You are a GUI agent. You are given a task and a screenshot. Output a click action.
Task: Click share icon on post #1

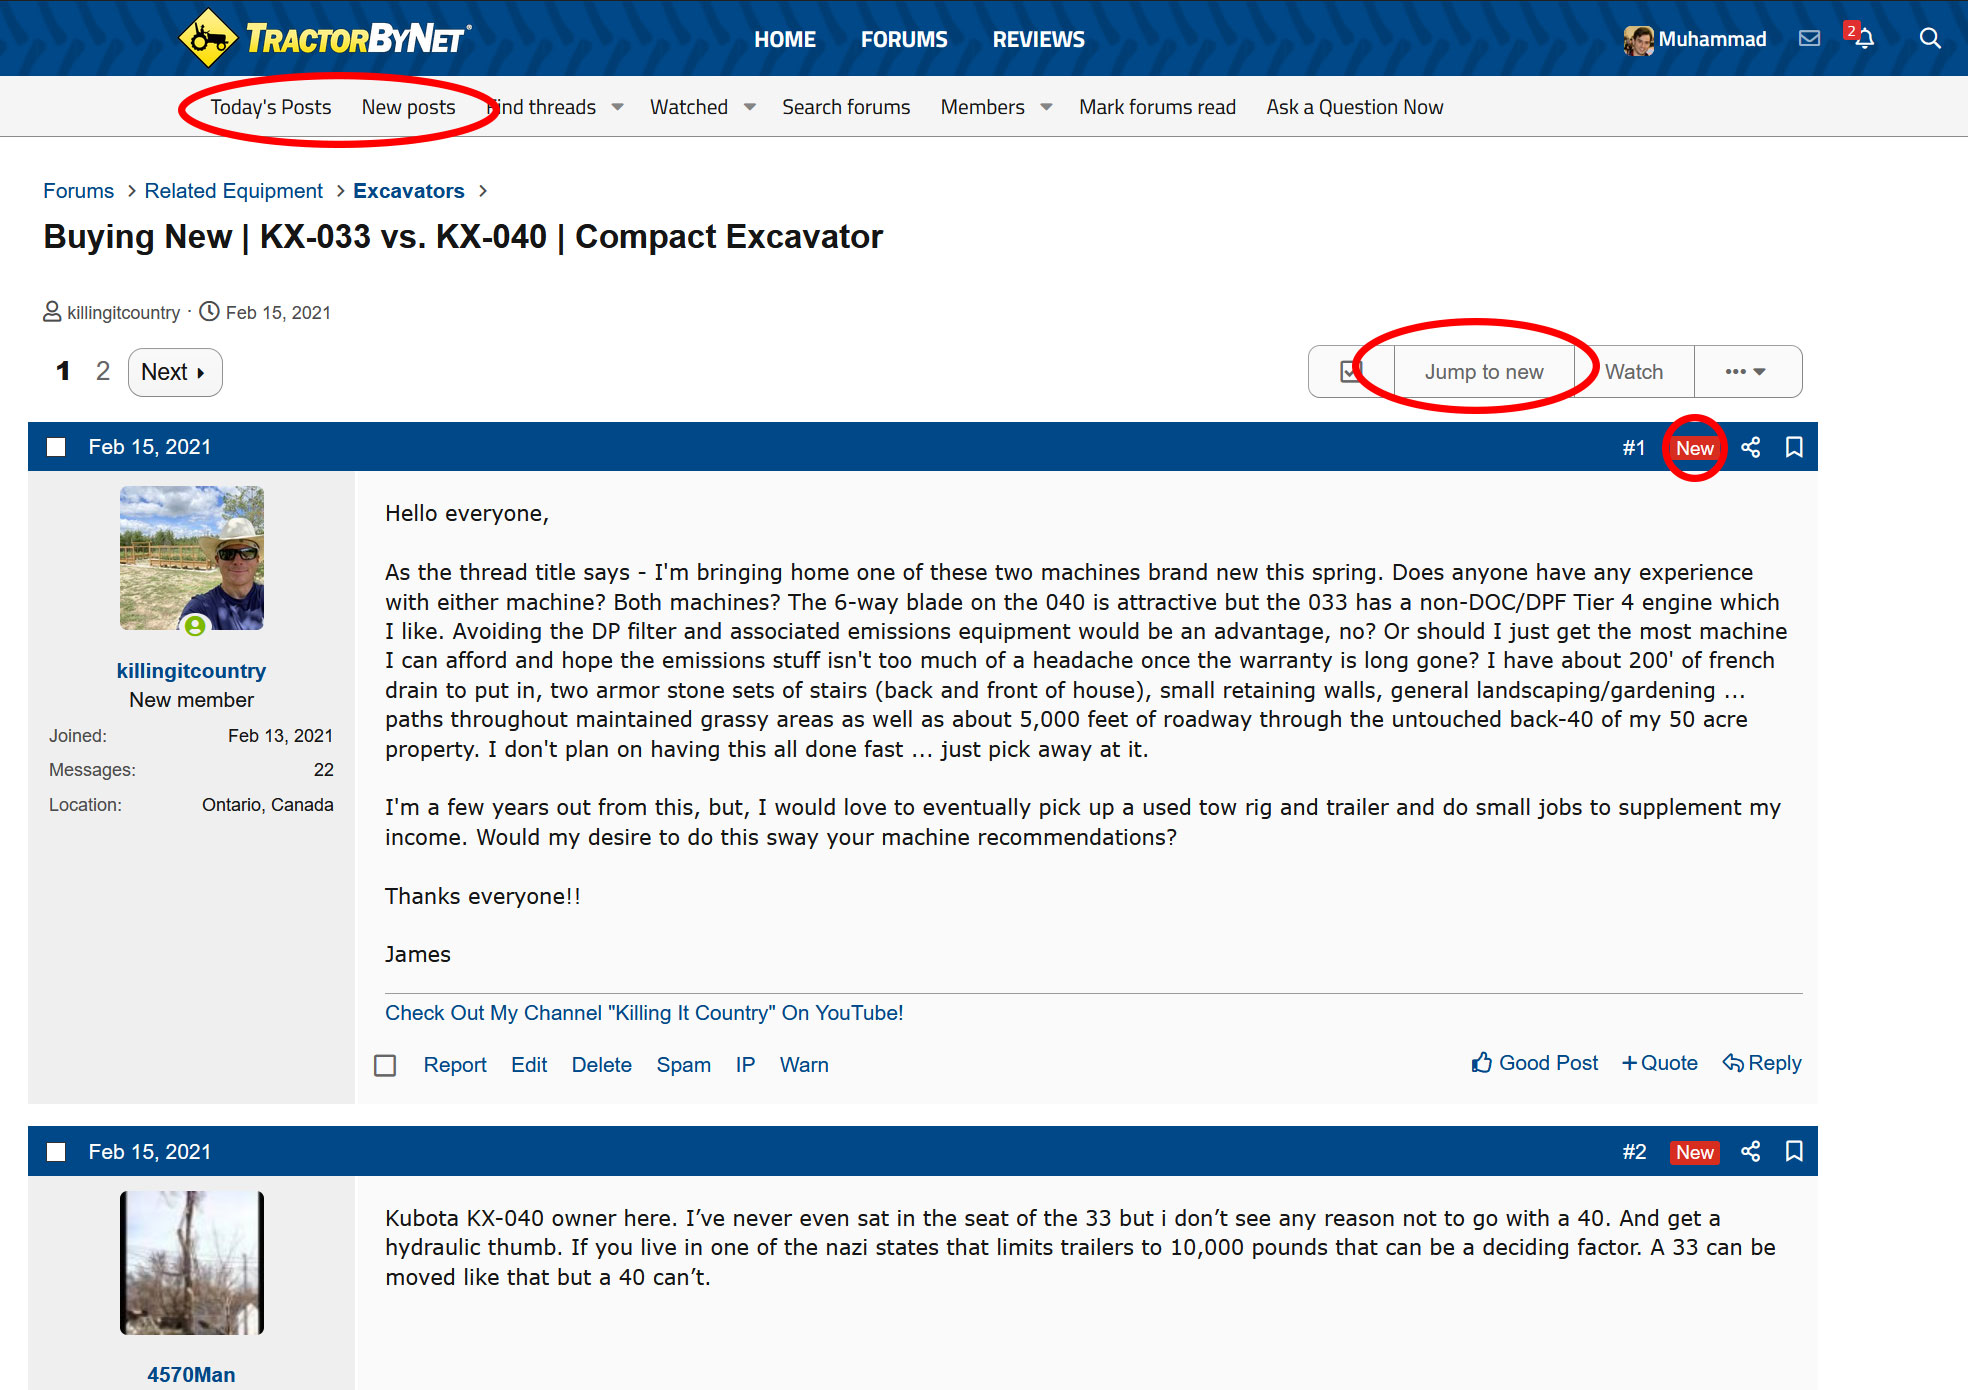pyautogui.click(x=1750, y=448)
